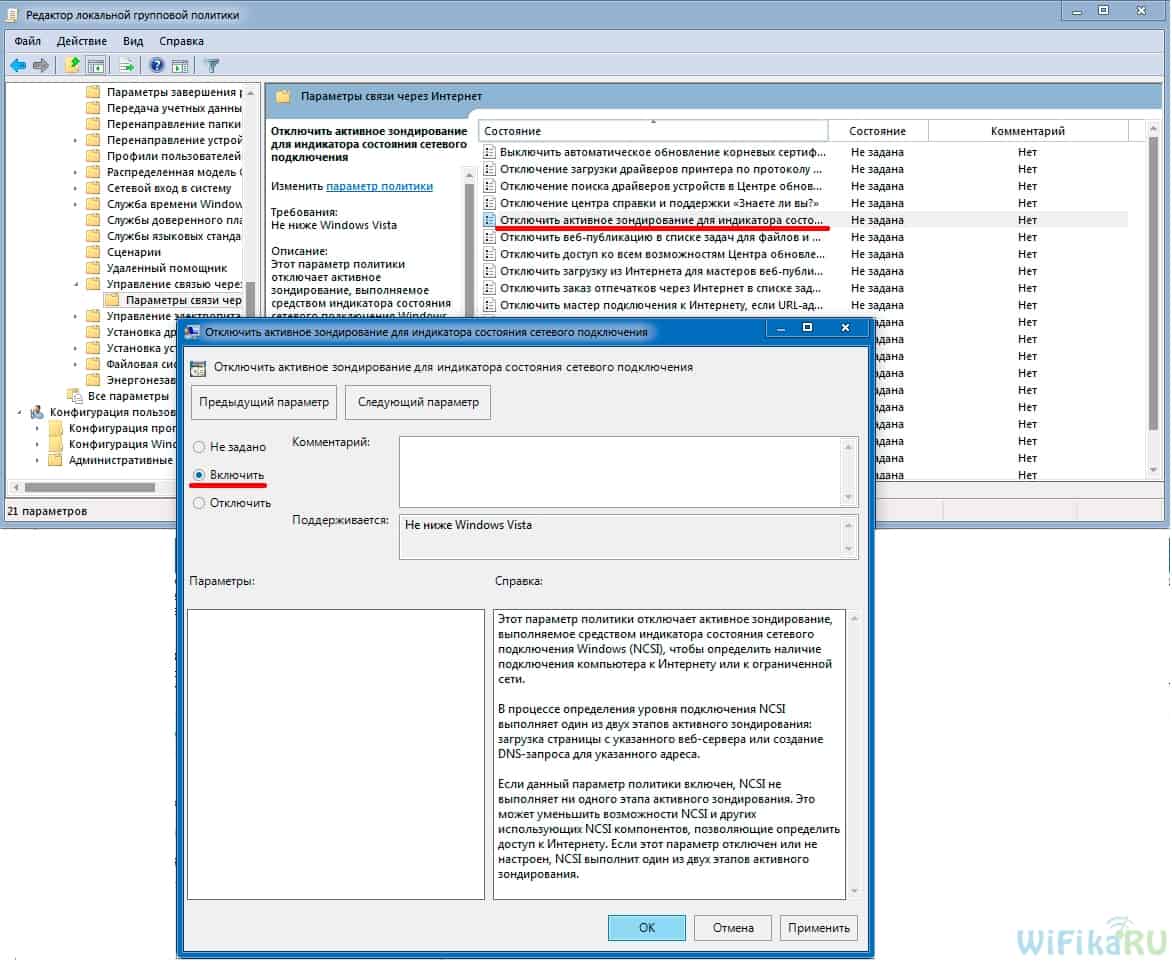Expand the 'Сетевой вход в систему' folder
The height and width of the screenshot is (961, 1172).
tap(76, 188)
